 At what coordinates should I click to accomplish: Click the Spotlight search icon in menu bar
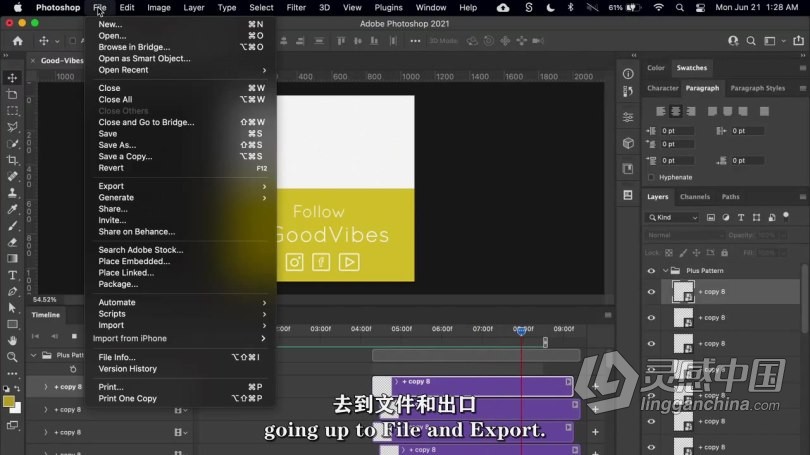[x=680, y=8]
